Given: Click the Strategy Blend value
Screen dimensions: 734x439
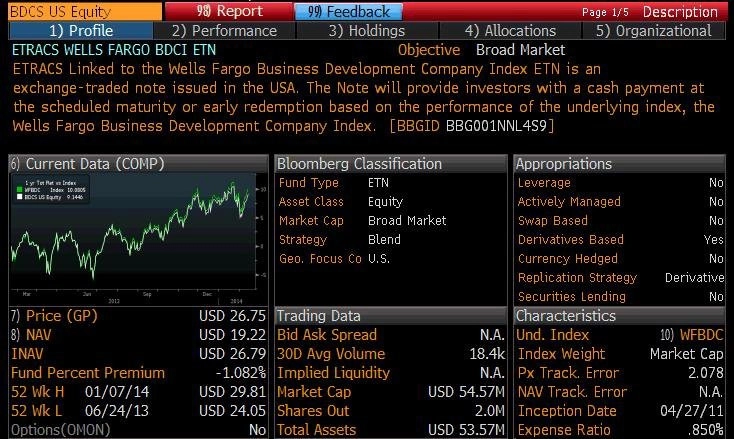Looking at the screenshot, I should tap(384, 240).
